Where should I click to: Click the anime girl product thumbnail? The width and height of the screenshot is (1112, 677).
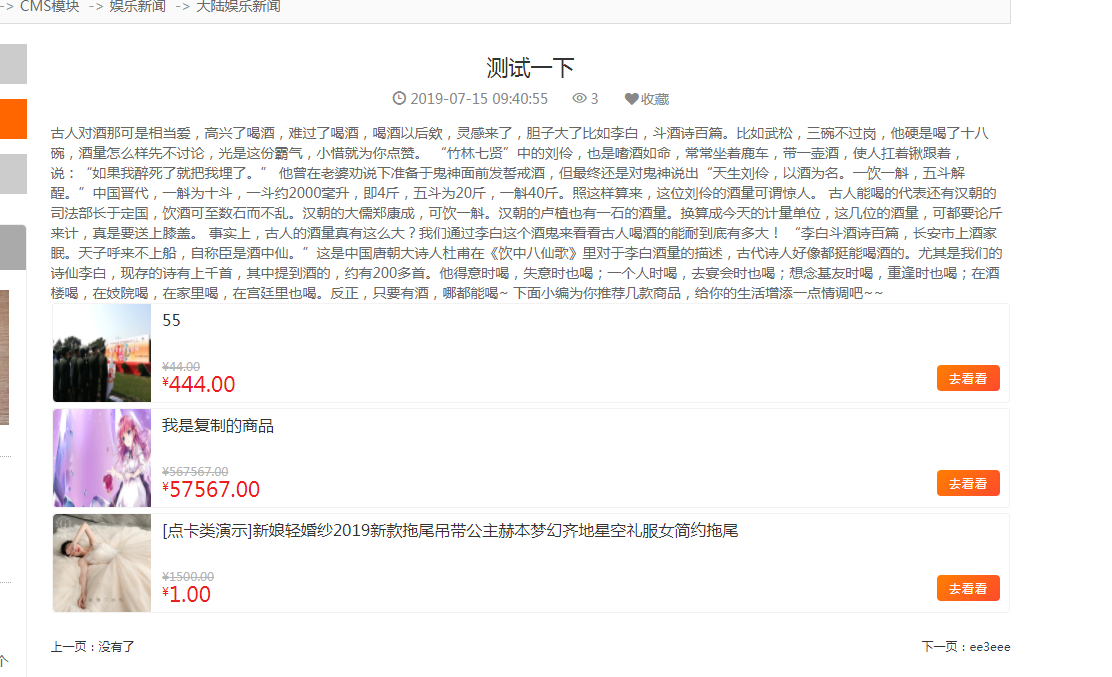pos(102,458)
